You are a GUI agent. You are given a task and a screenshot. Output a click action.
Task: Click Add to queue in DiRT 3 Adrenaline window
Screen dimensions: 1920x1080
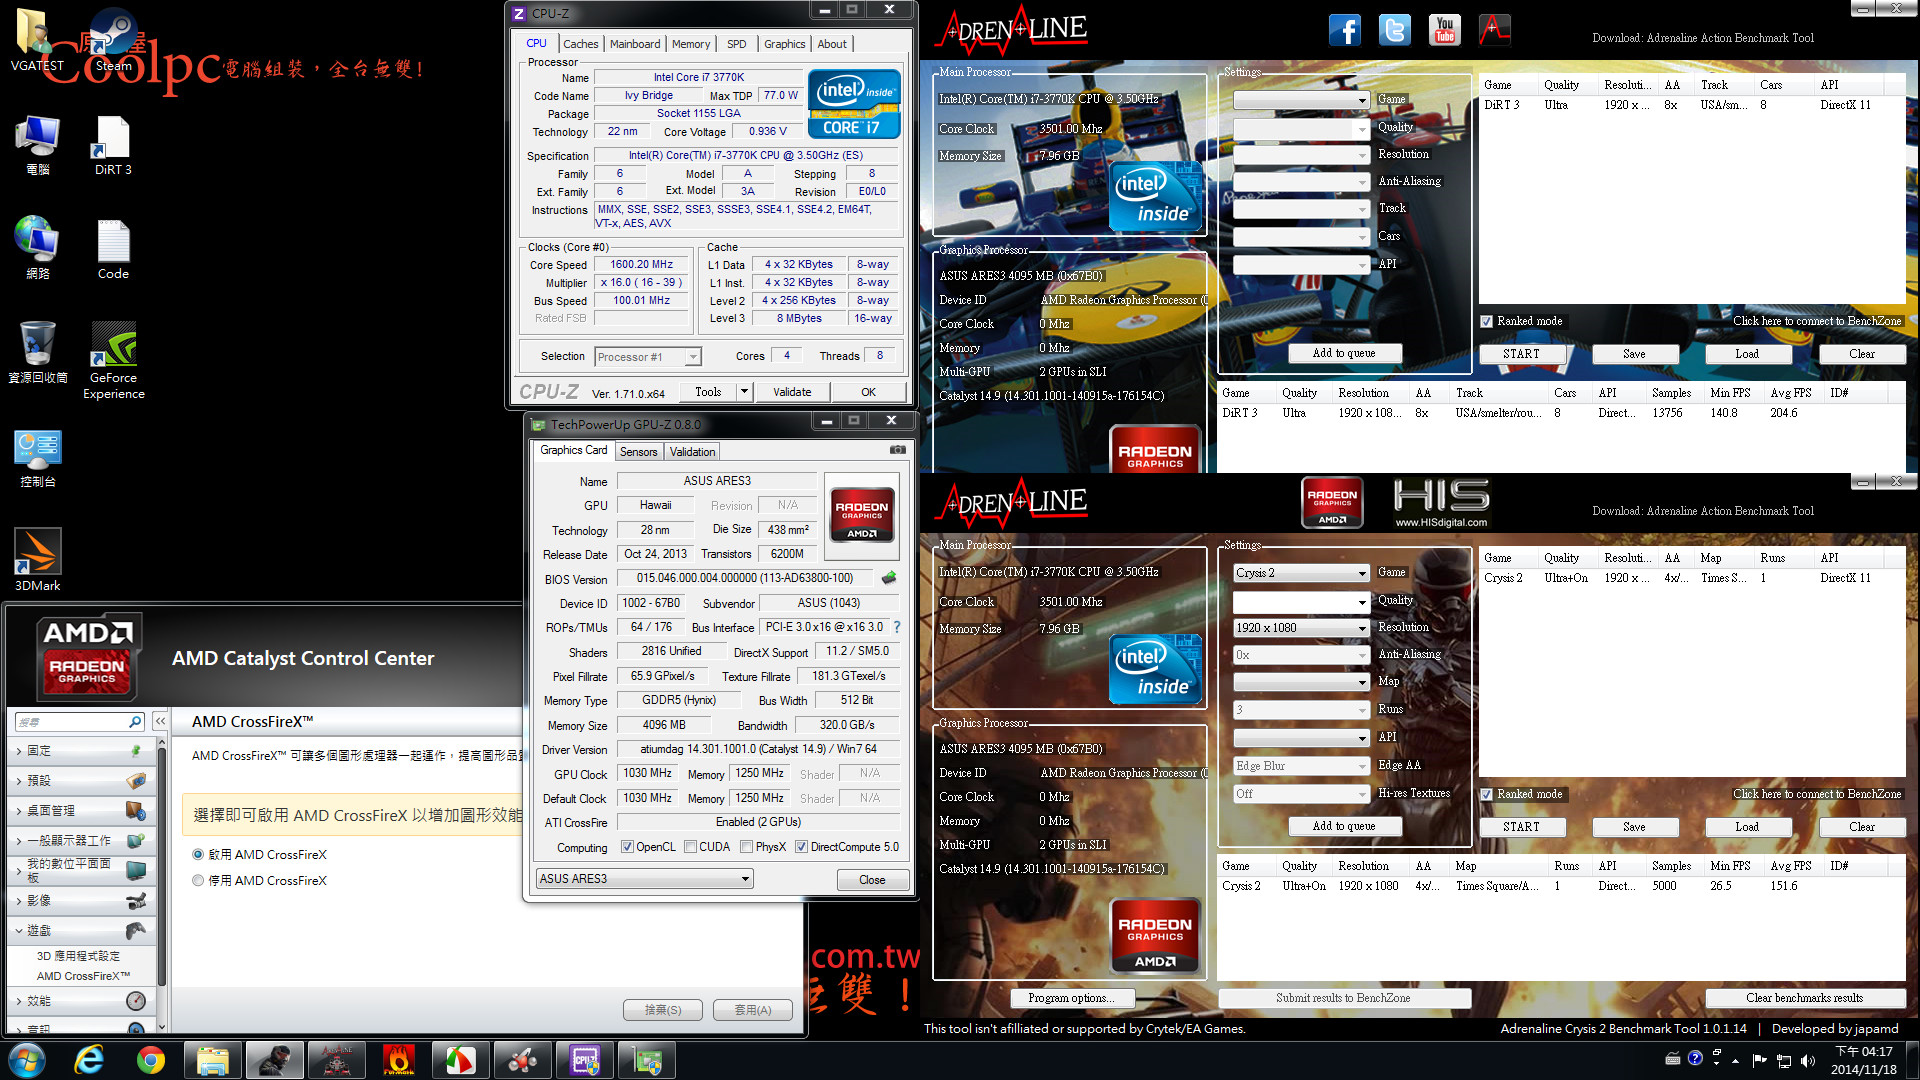(x=1344, y=353)
